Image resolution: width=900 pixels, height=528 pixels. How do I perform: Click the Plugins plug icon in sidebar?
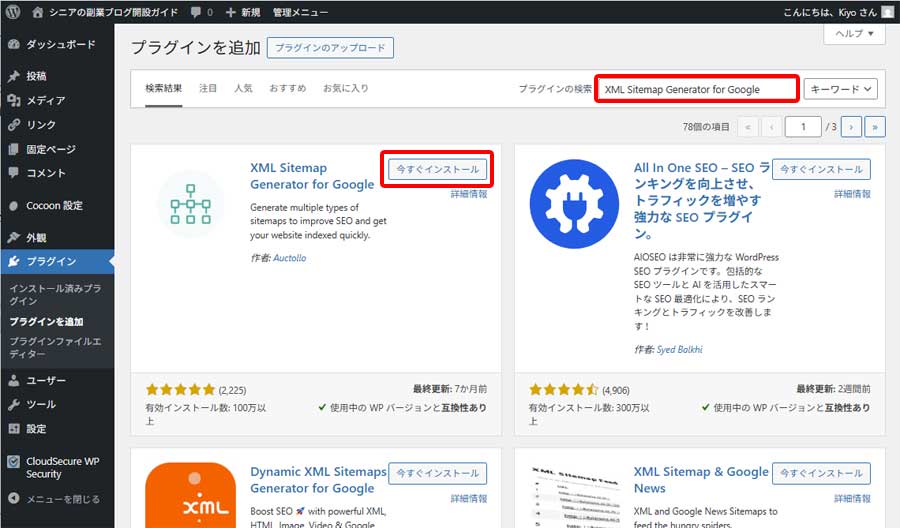pyautogui.click(x=14, y=262)
